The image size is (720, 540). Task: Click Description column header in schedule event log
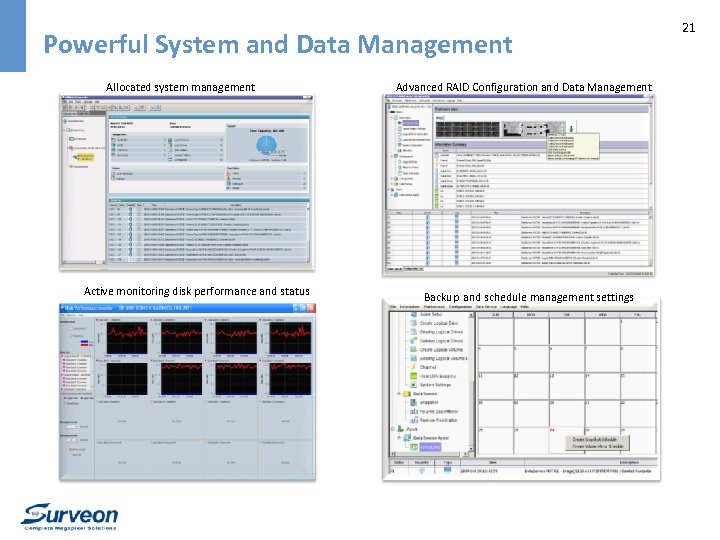629,462
